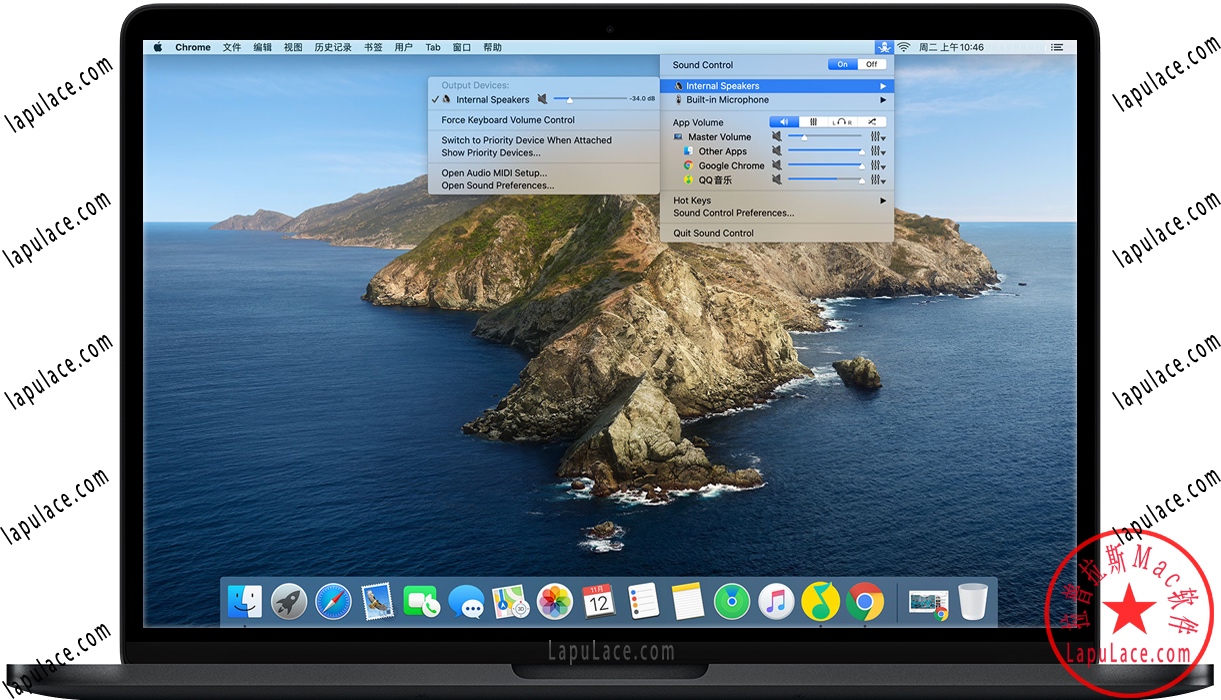1221x700 pixels.
Task: Turn Sound Control Off using the toggle
Action: pyautogui.click(x=869, y=63)
